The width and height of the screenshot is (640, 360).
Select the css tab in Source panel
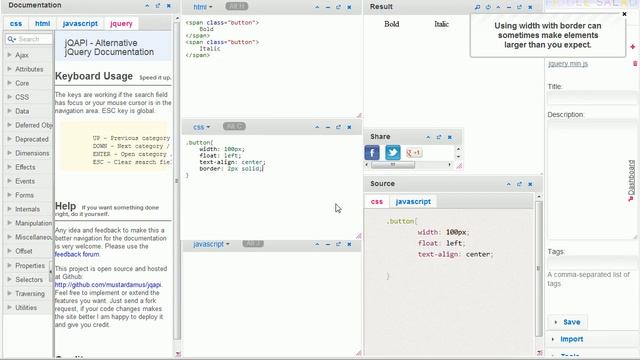point(377,202)
